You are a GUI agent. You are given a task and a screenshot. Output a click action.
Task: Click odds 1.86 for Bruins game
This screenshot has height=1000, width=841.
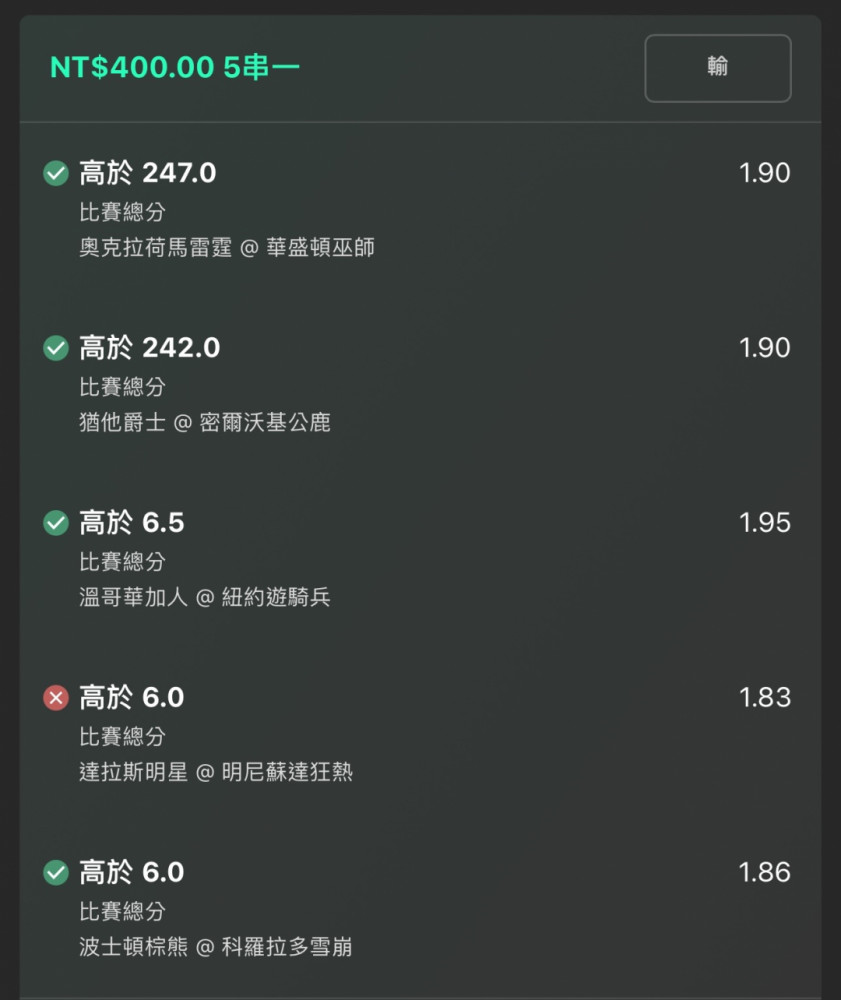(764, 872)
